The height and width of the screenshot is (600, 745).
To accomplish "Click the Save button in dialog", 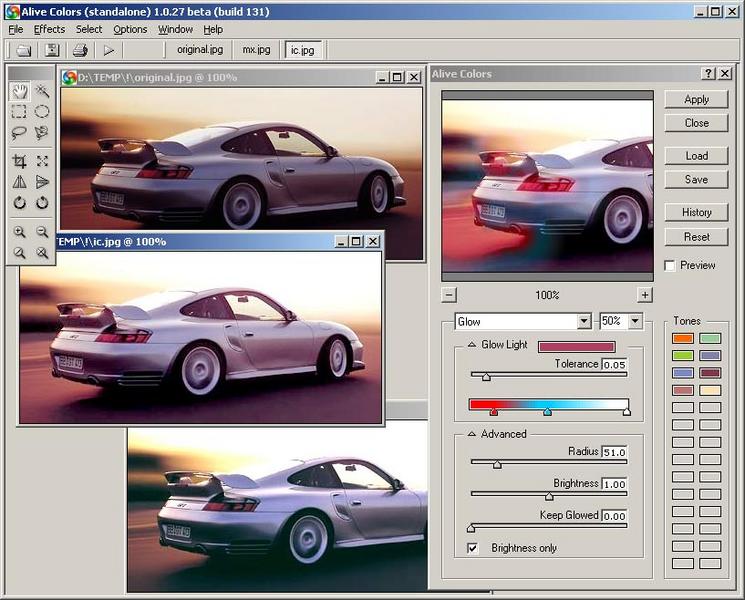I will [696, 180].
